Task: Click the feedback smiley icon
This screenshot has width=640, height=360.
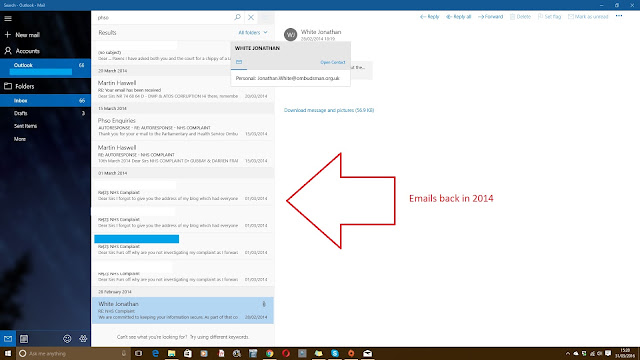Action: [67, 338]
